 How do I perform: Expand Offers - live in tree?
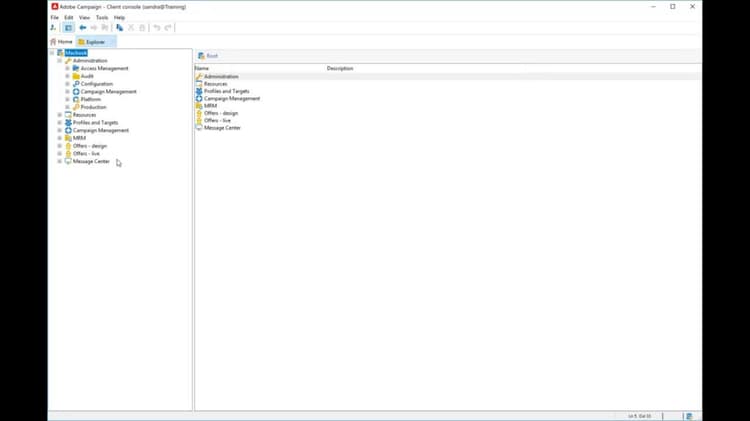(60, 154)
